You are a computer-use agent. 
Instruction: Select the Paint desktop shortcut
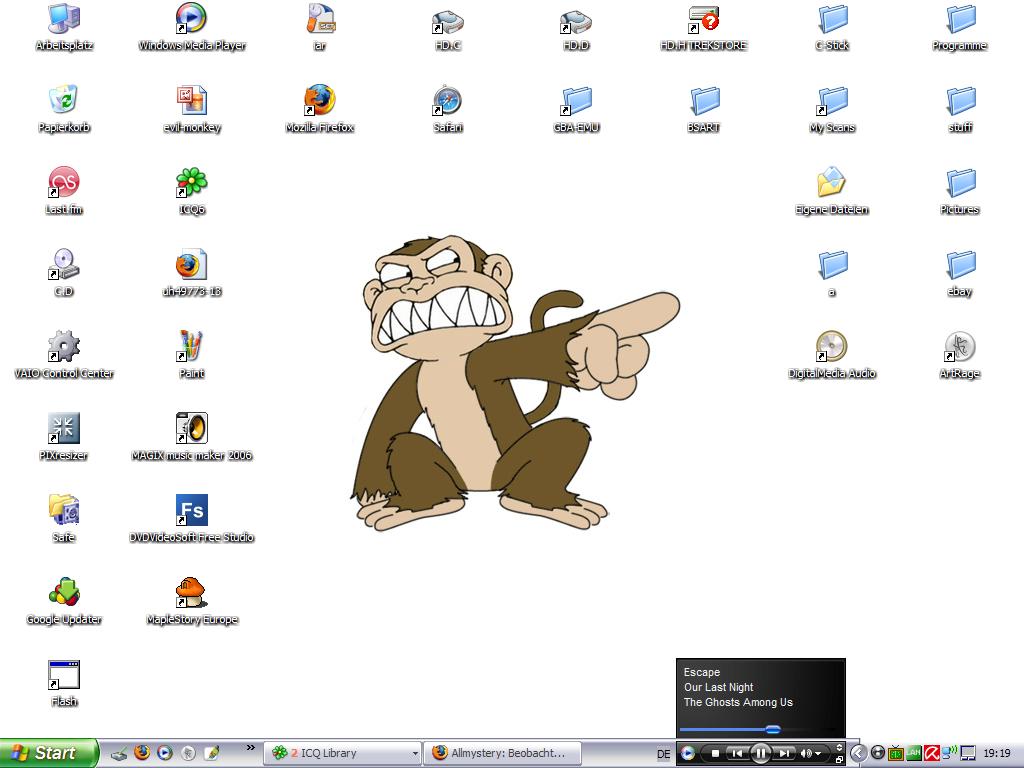click(x=191, y=356)
